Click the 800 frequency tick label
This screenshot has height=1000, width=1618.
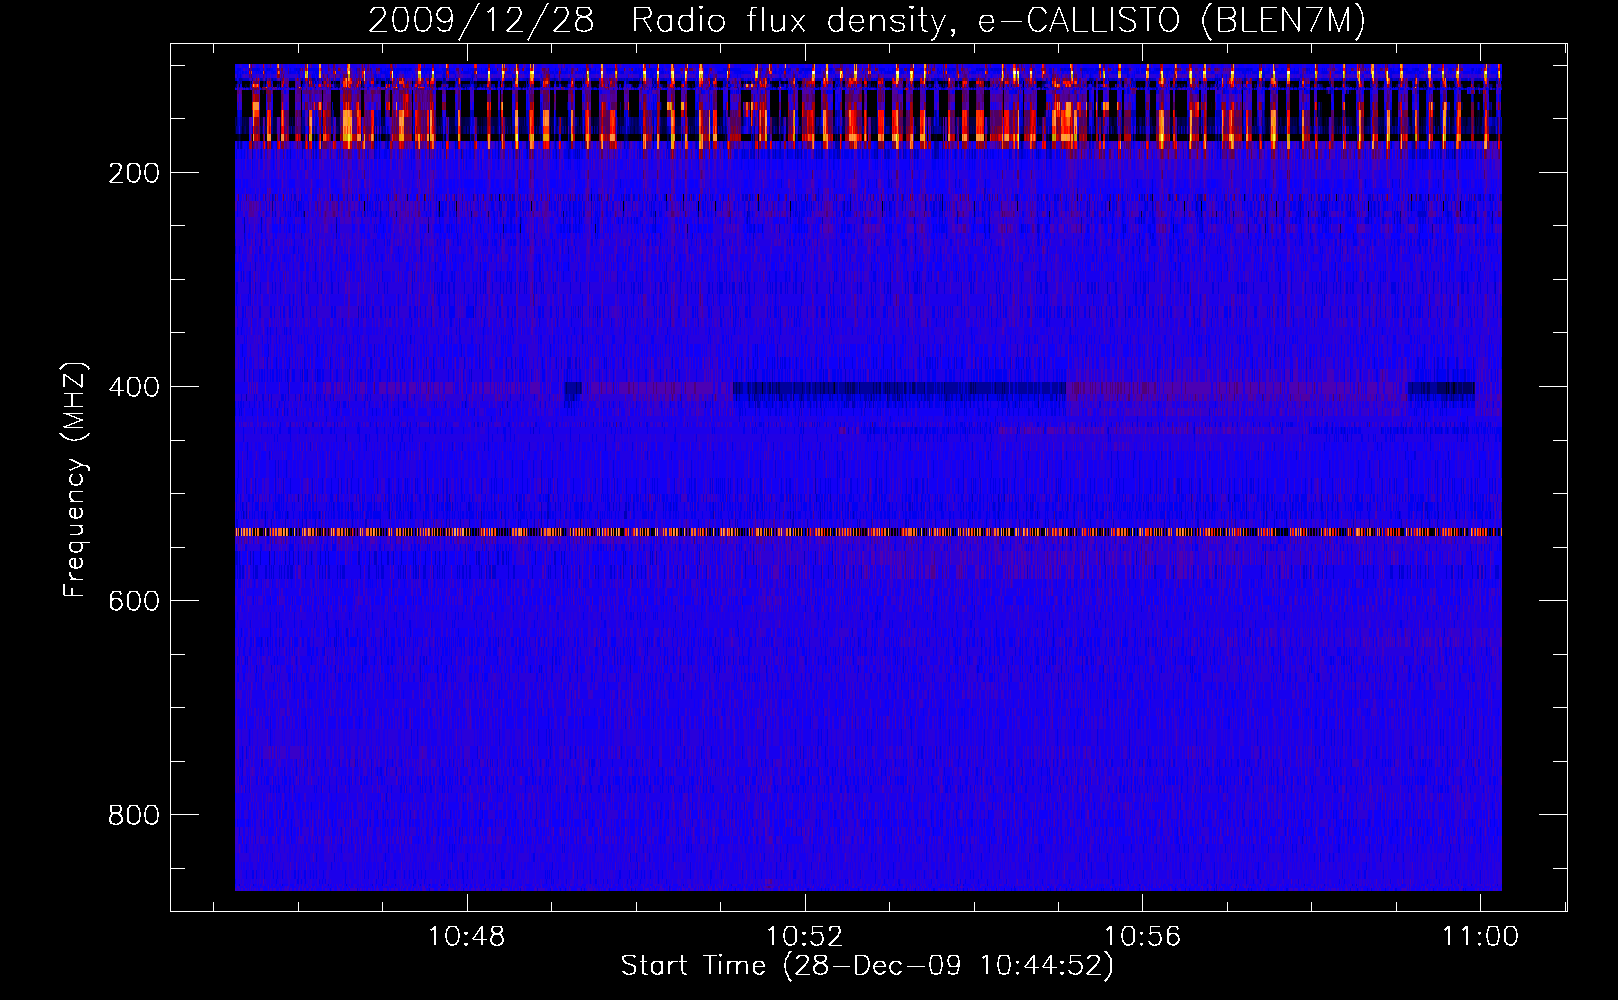pyautogui.click(x=134, y=815)
